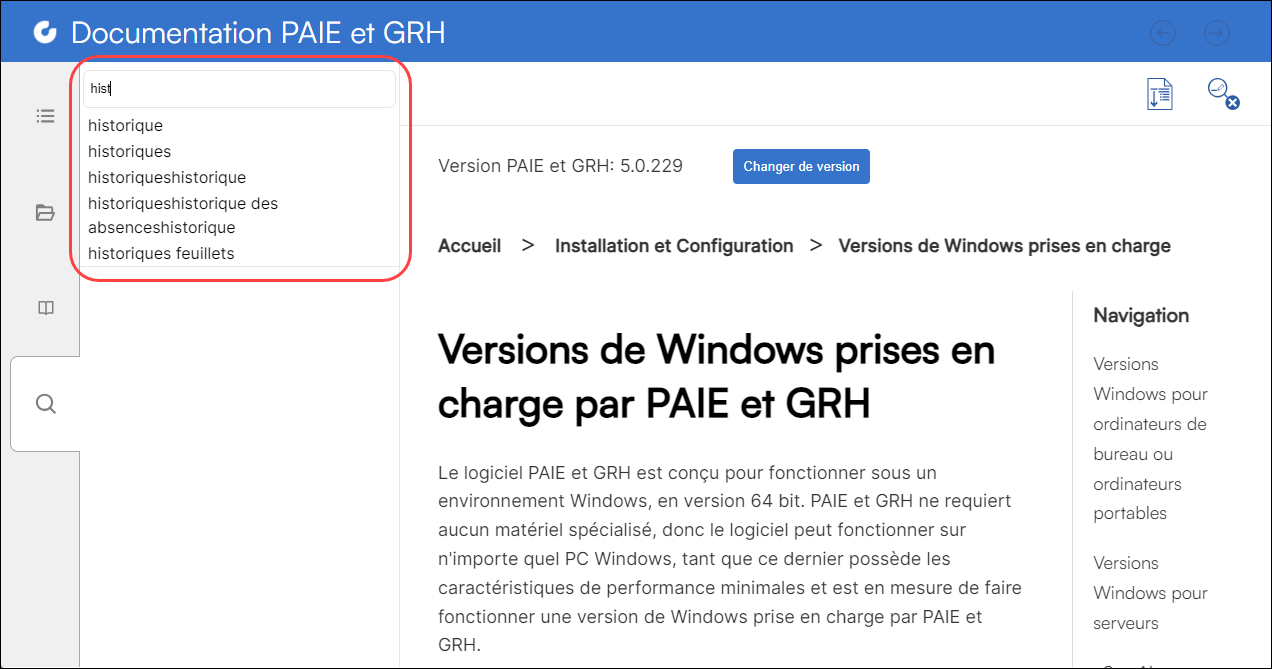1272x669 pixels.
Task: Select the search magnifier sidebar tab
Action: pos(45,404)
